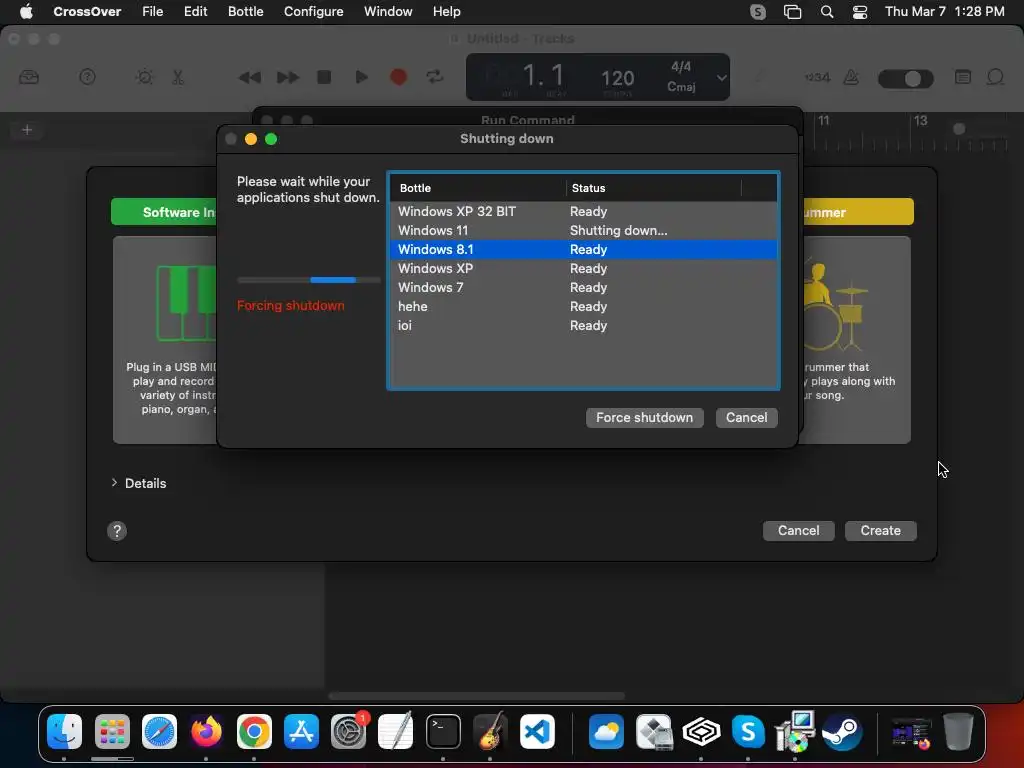The width and height of the screenshot is (1024, 768).
Task: Open the Edit menu
Action: click(195, 11)
